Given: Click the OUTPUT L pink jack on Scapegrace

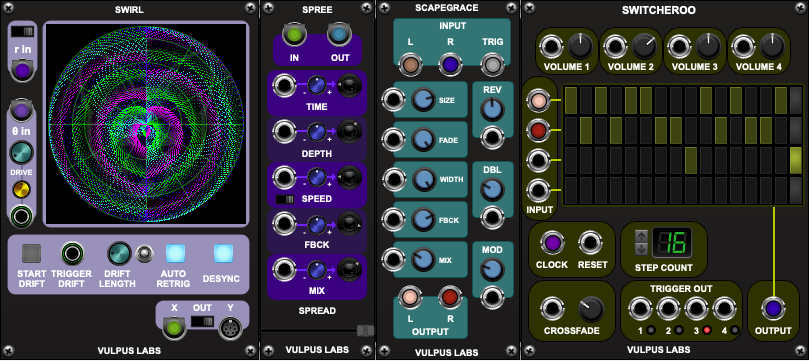Looking at the screenshot, I should [410, 297].
